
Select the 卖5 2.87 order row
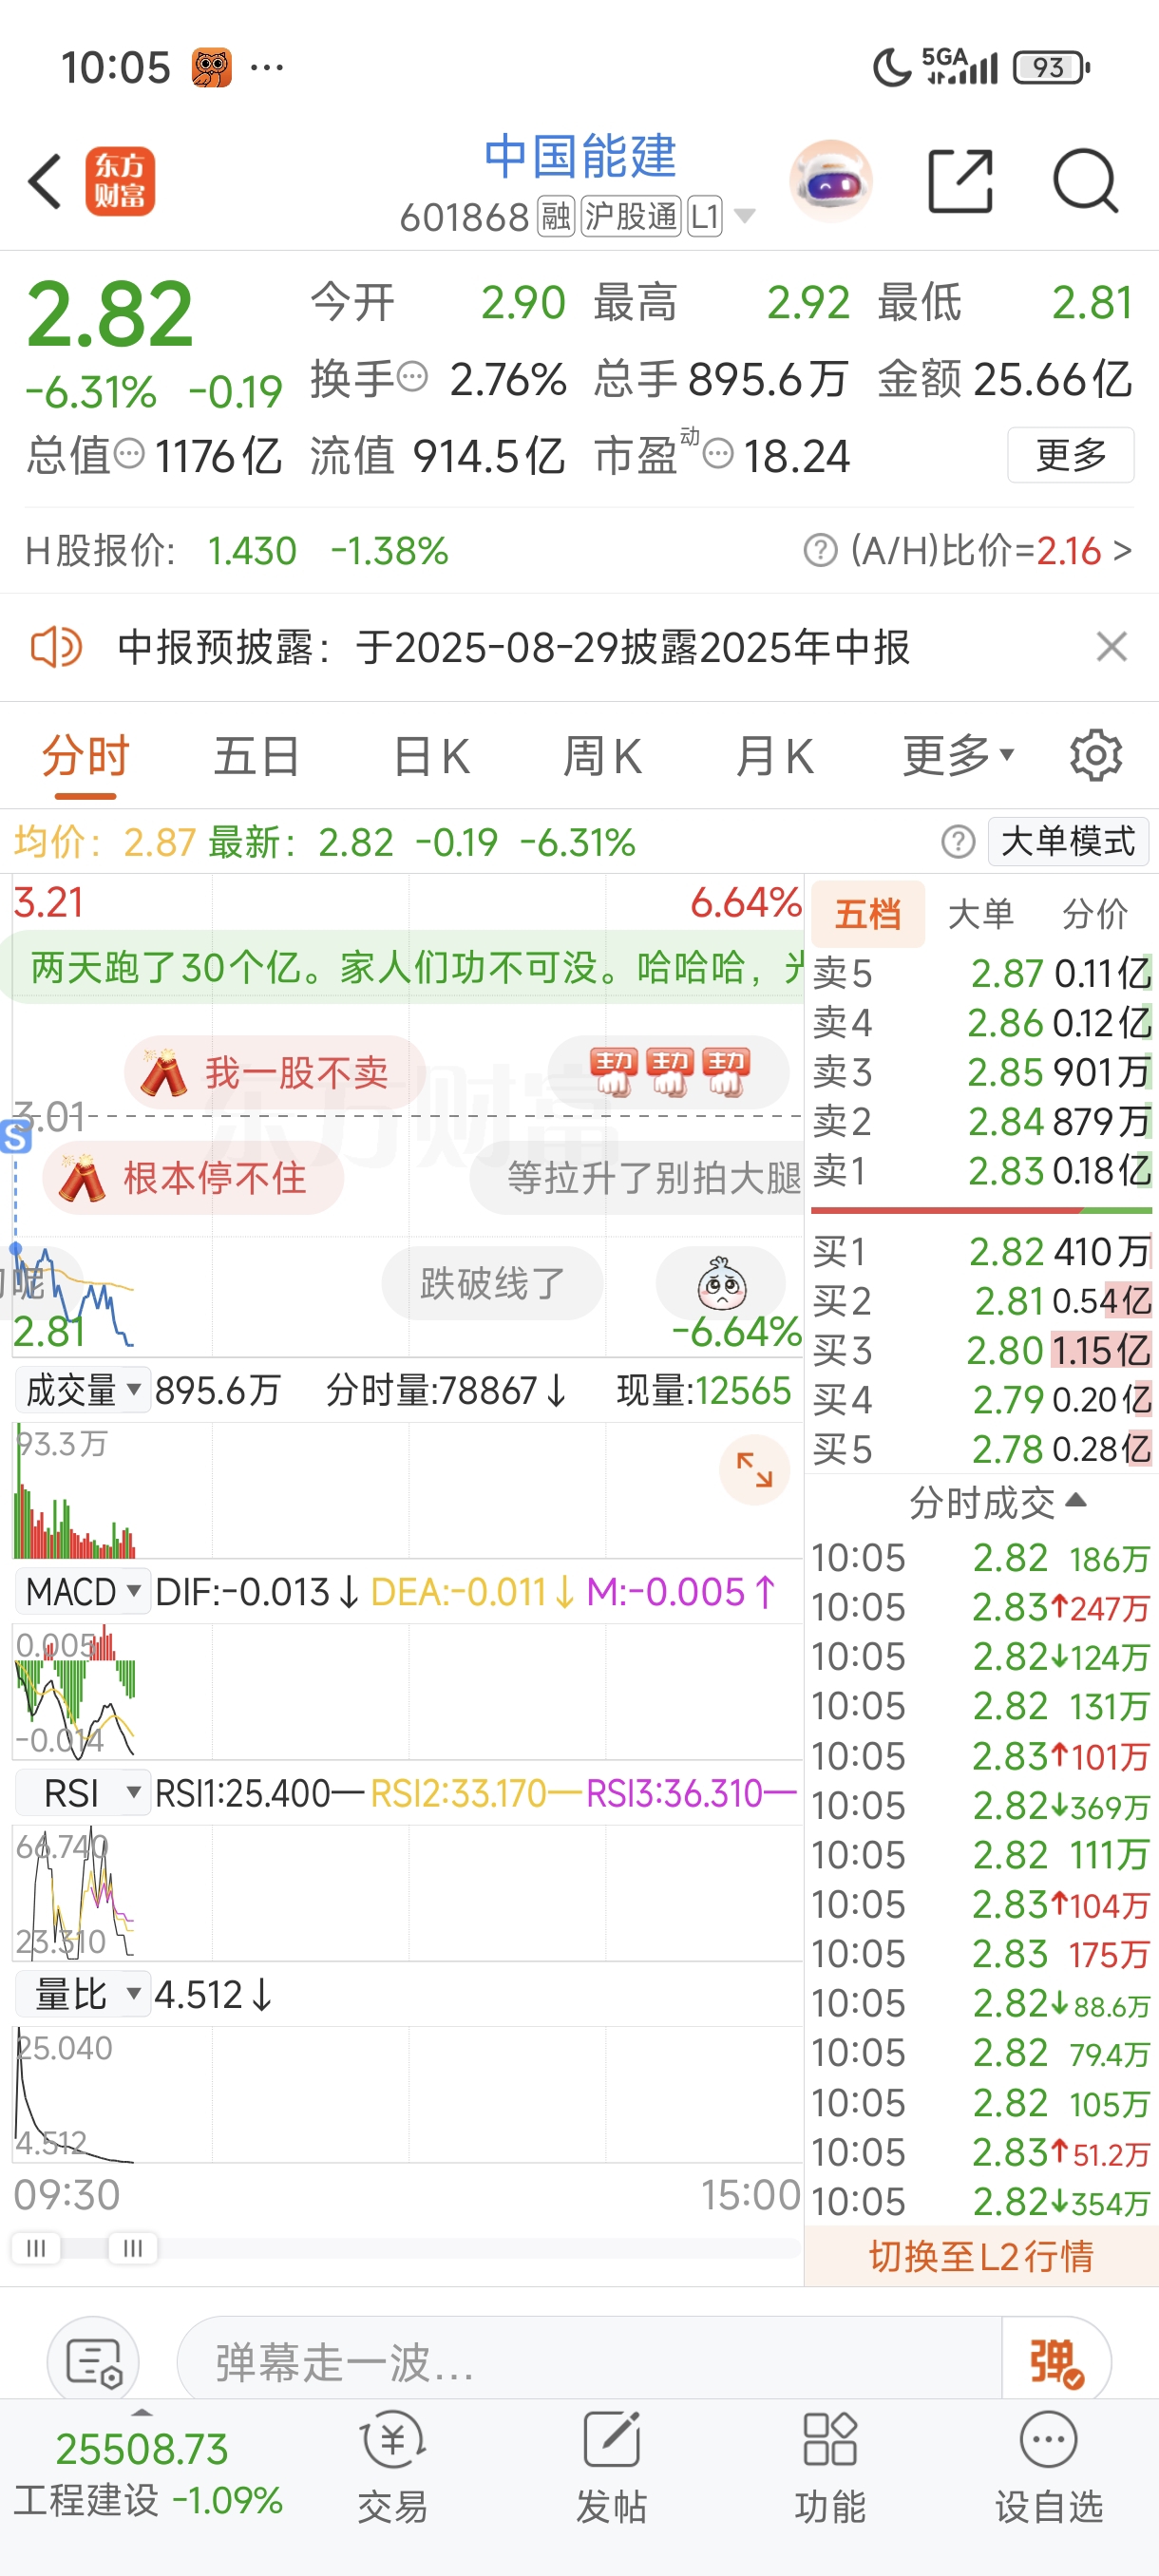[x=981, y=973]
